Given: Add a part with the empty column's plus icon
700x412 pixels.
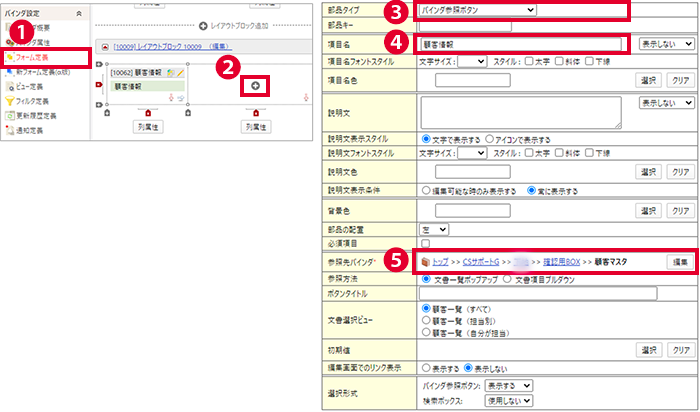Looking at the screenshot, I should coord(255,86).
